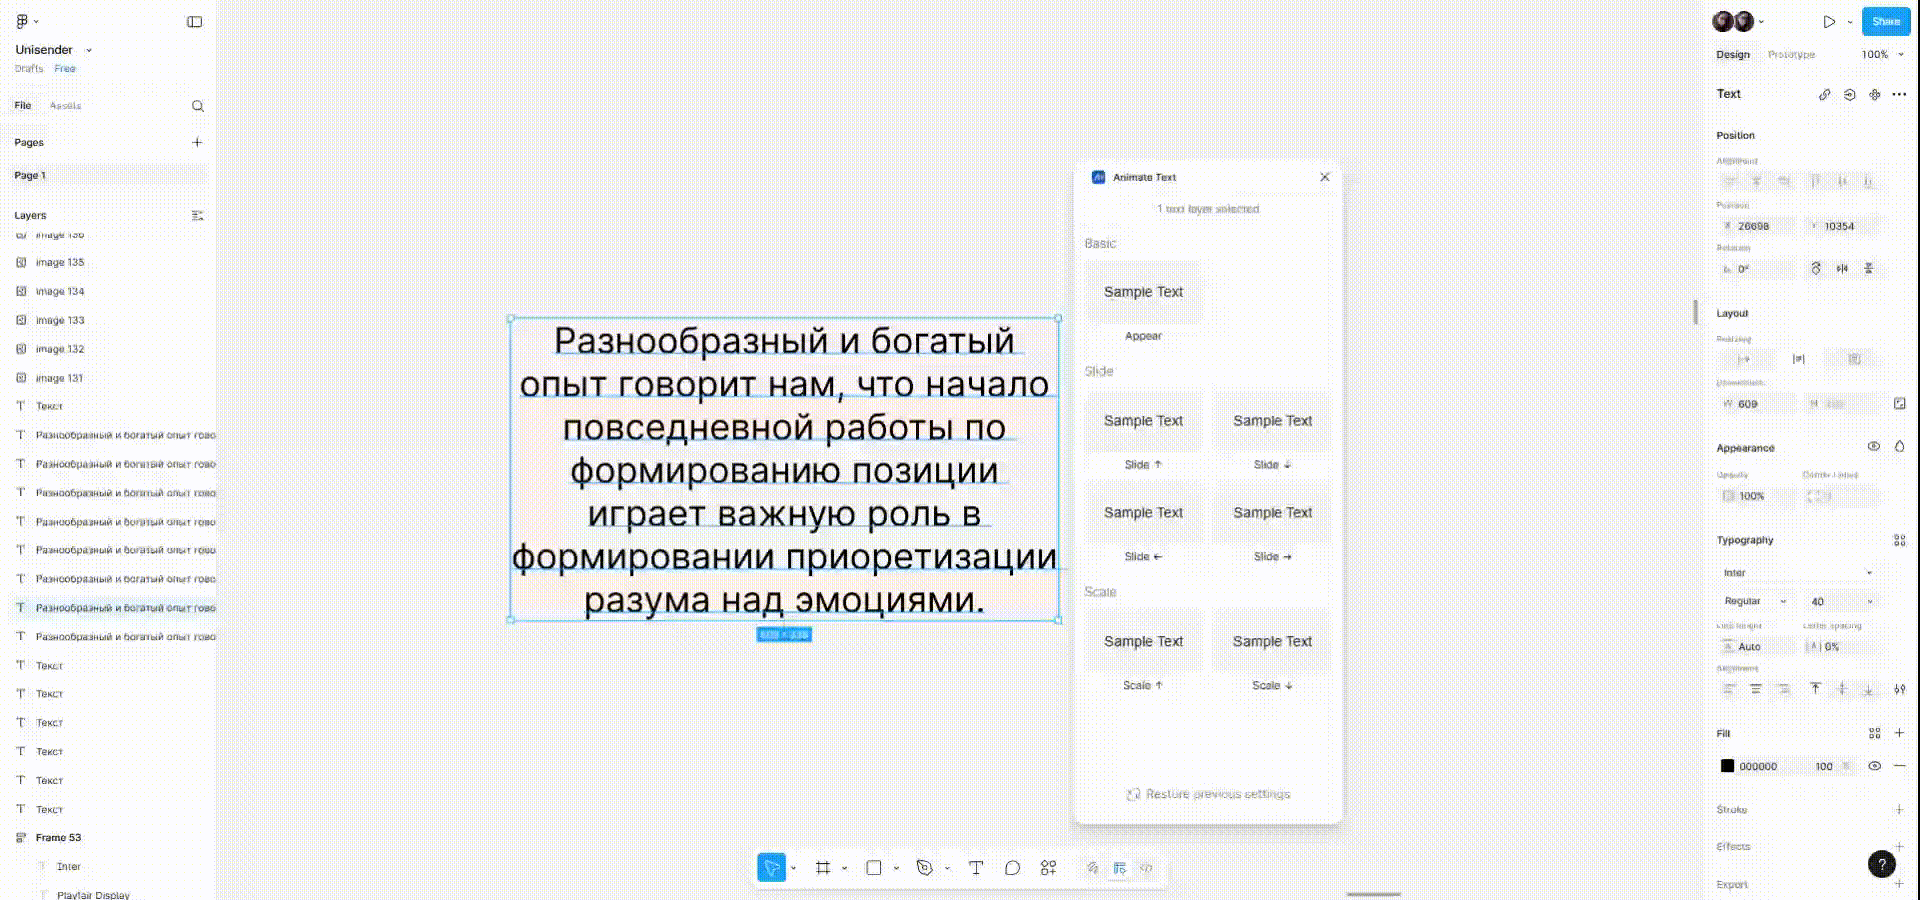Click the Present play button

point(1829,21)
